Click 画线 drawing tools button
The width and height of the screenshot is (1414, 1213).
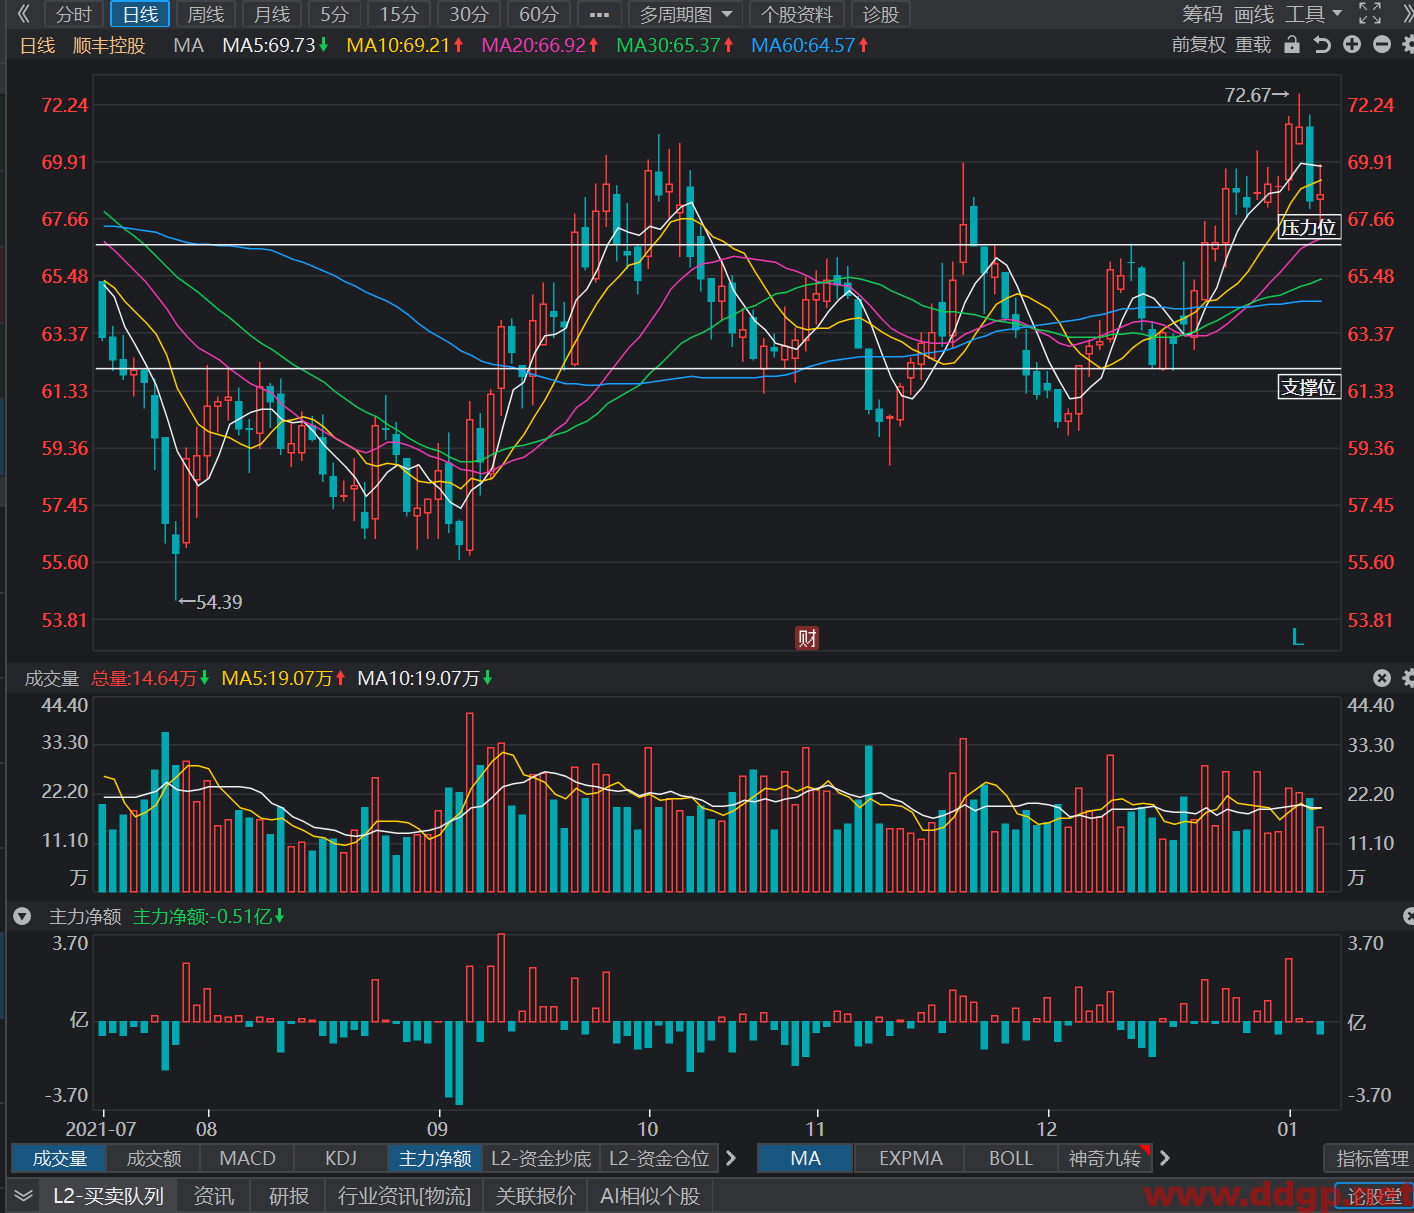[x=1254, y=14]
